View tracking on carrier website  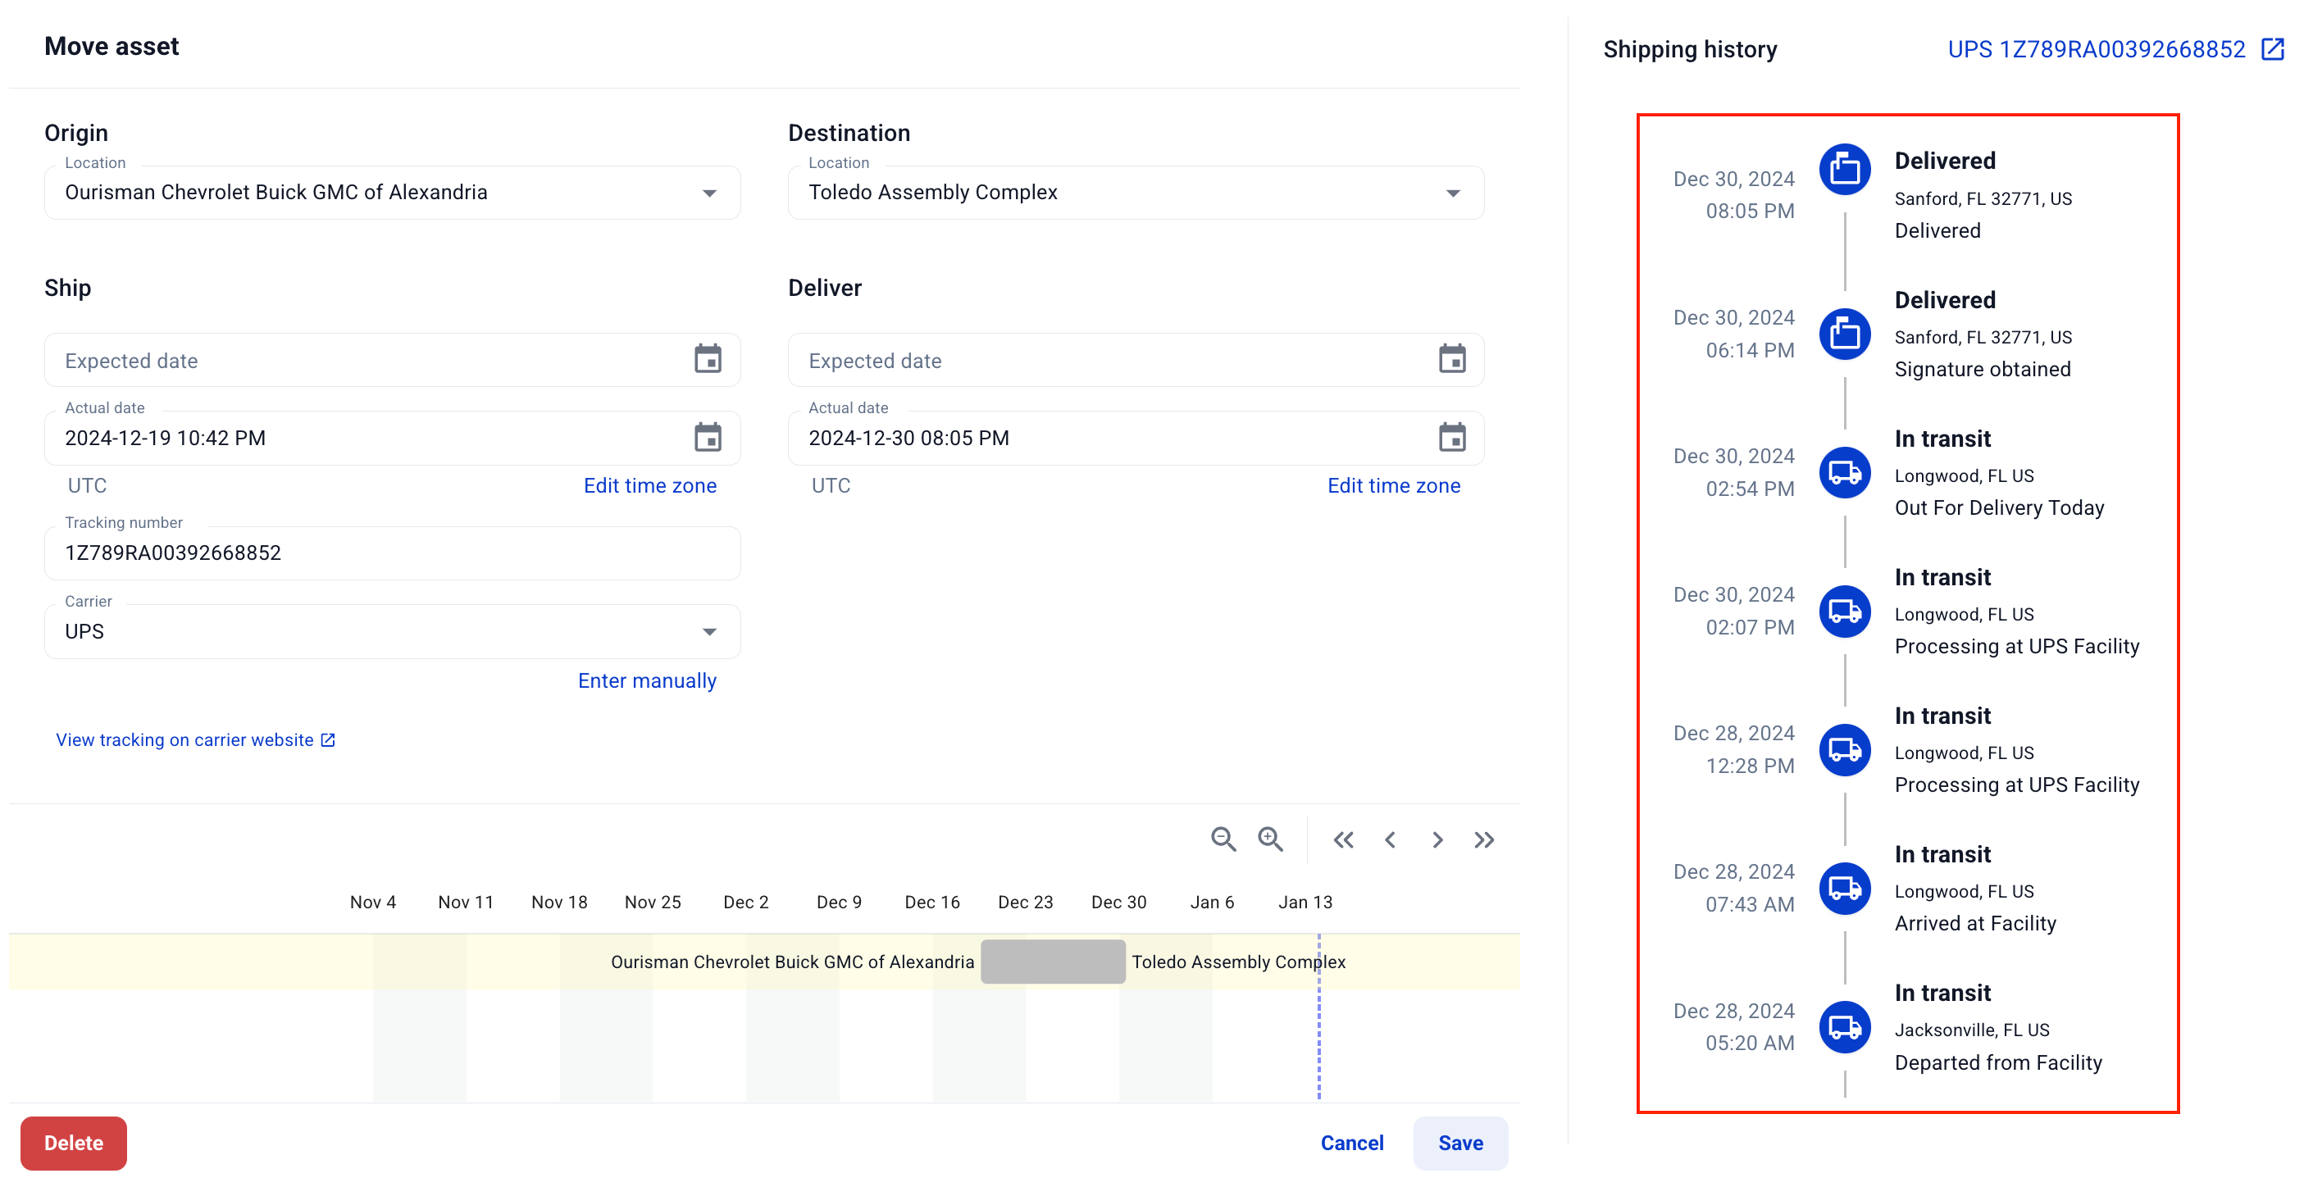point(196,740)
